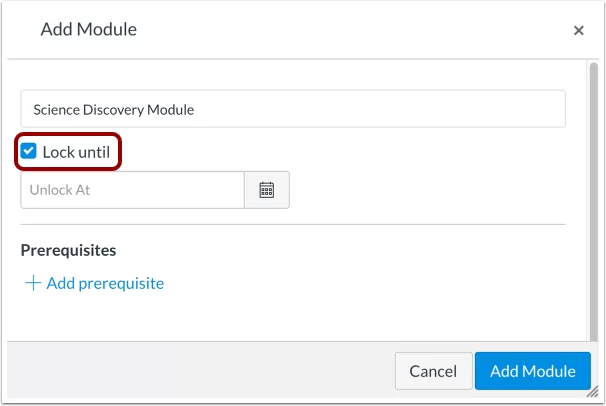Click empty header area beside dialog title
The width and height of the screenshot is (606, 406).
pyautogui.click(x=350, y=30)
